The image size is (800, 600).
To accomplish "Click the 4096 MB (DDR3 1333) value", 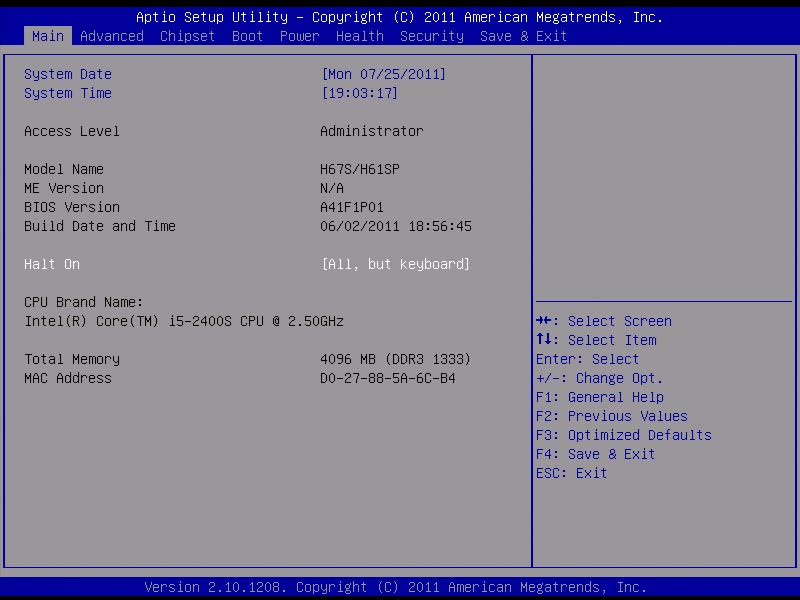I will coord(395,359).
